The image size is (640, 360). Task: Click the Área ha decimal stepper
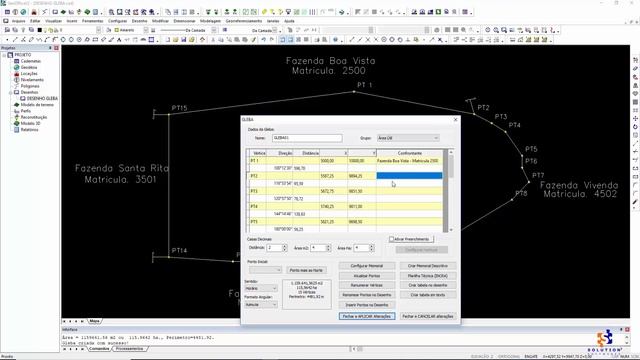coord(371,248)
